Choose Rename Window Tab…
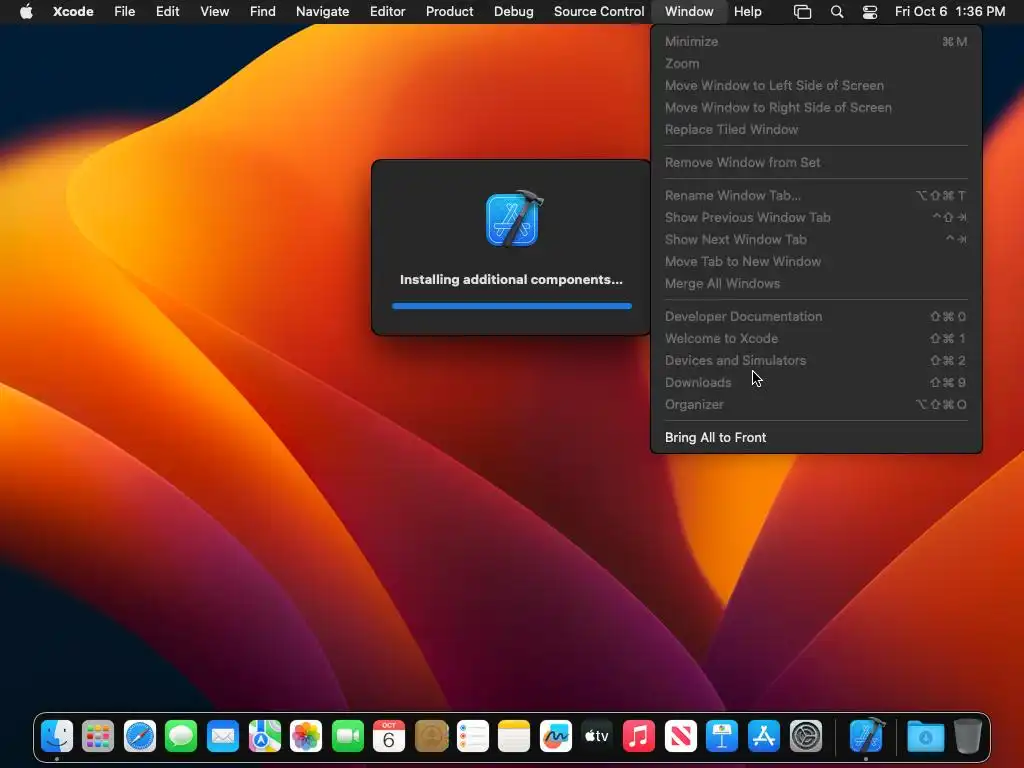This screenshot has height=768, width=1024. [x=816, y=195]
